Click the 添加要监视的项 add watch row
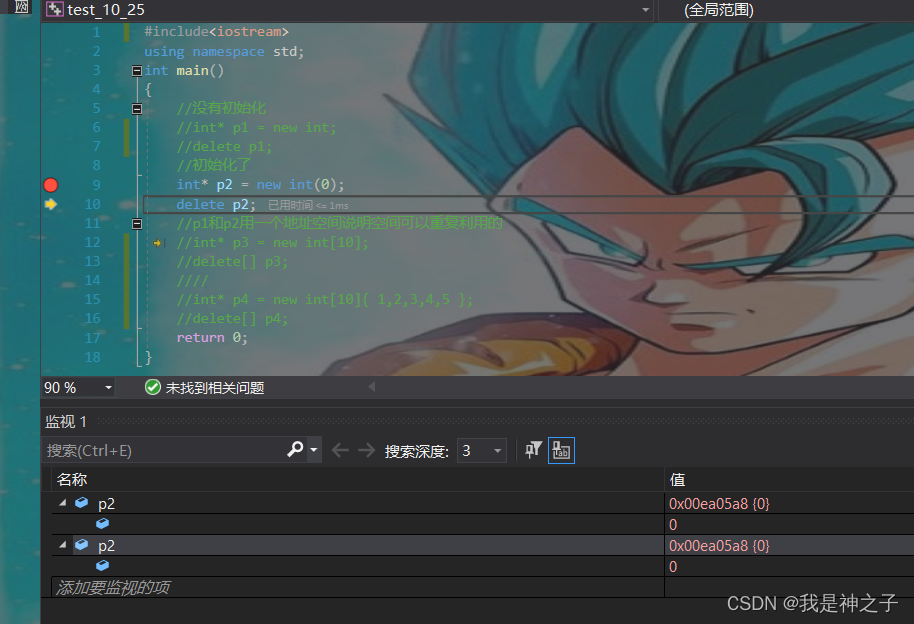914x624 pixels. 358,587
